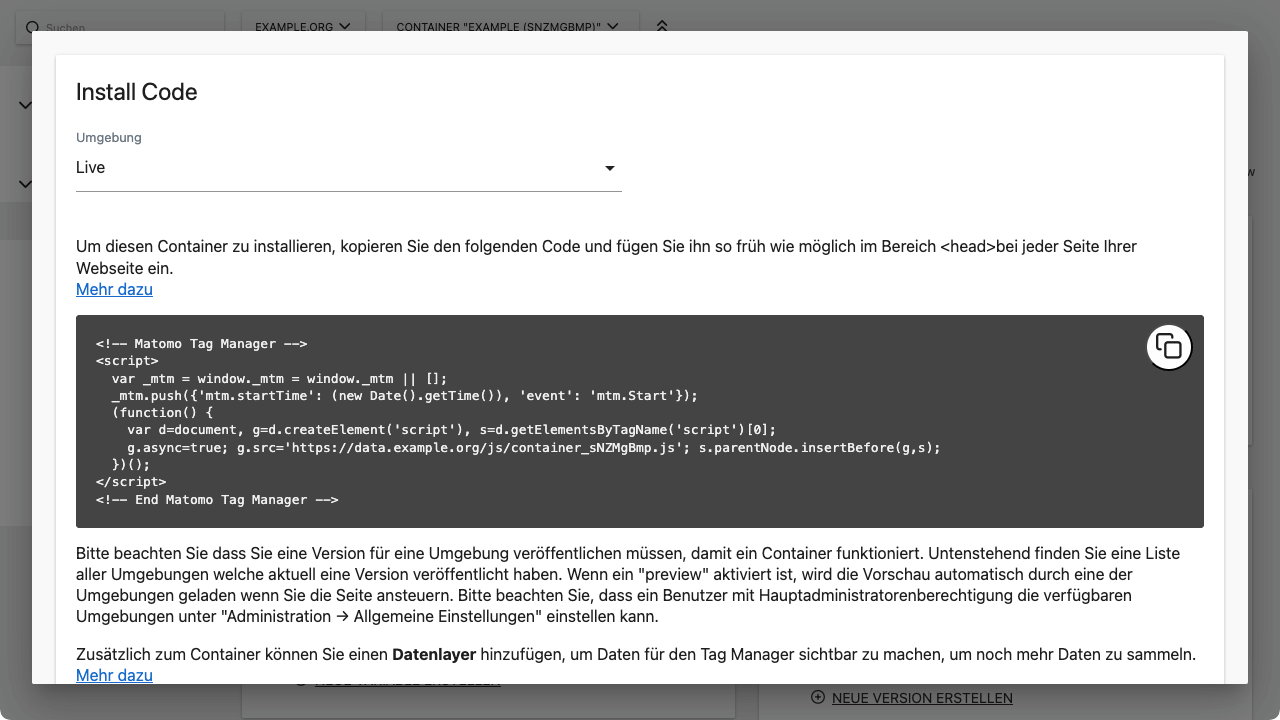Click the opening "<script>" code line
Viewport: 1280px width, 720px height.
(x=127, y=361)
